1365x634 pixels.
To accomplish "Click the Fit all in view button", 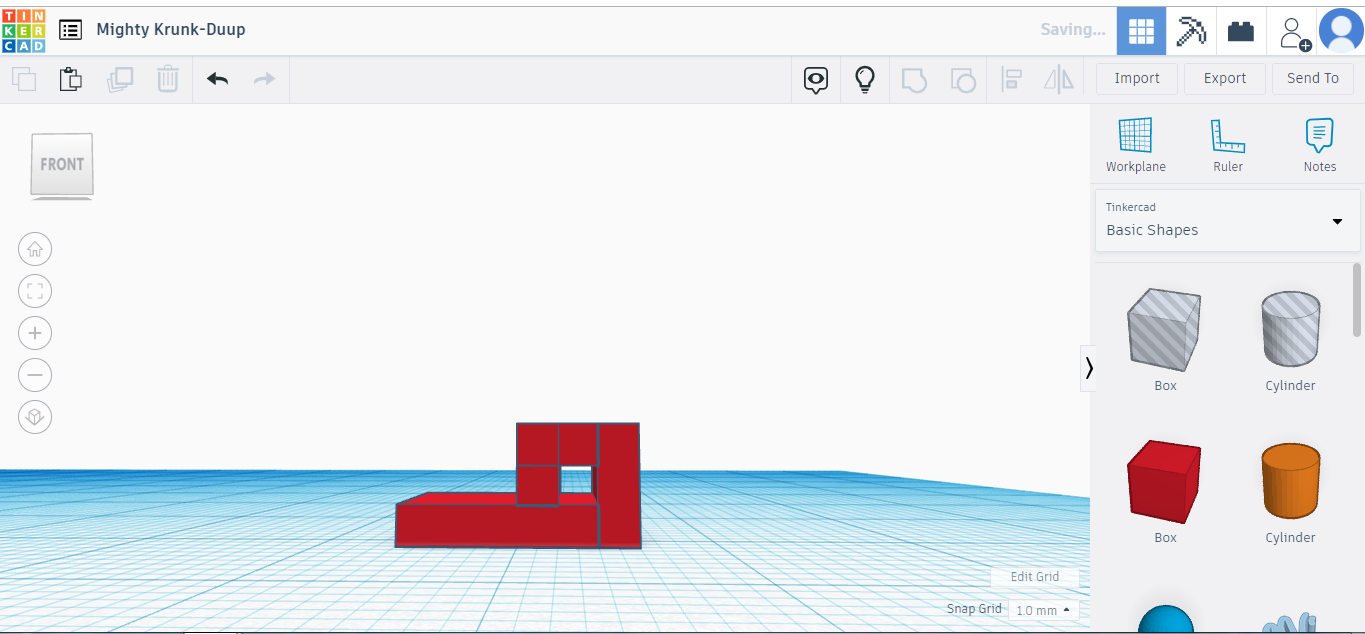I will (35, 291).
